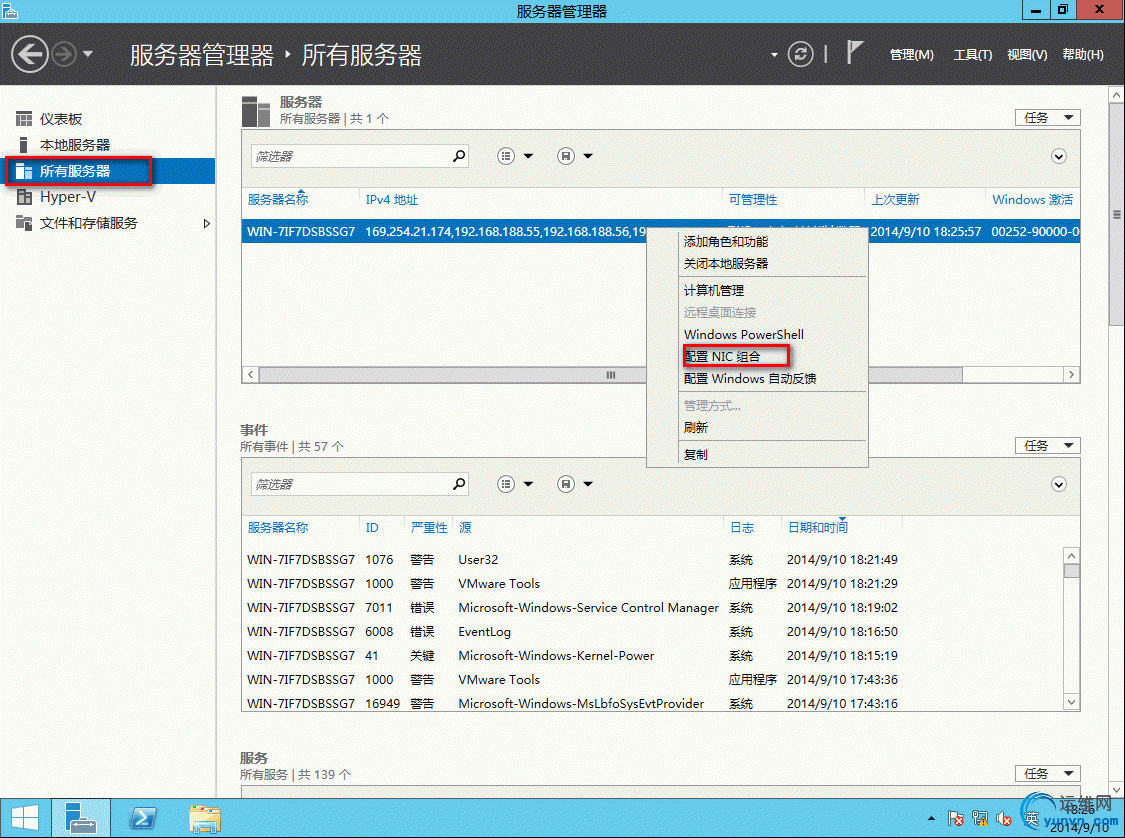Screen dimensions: 1125x838
Task: Click the refresh icon in header
Action: [x=801, y=55]
